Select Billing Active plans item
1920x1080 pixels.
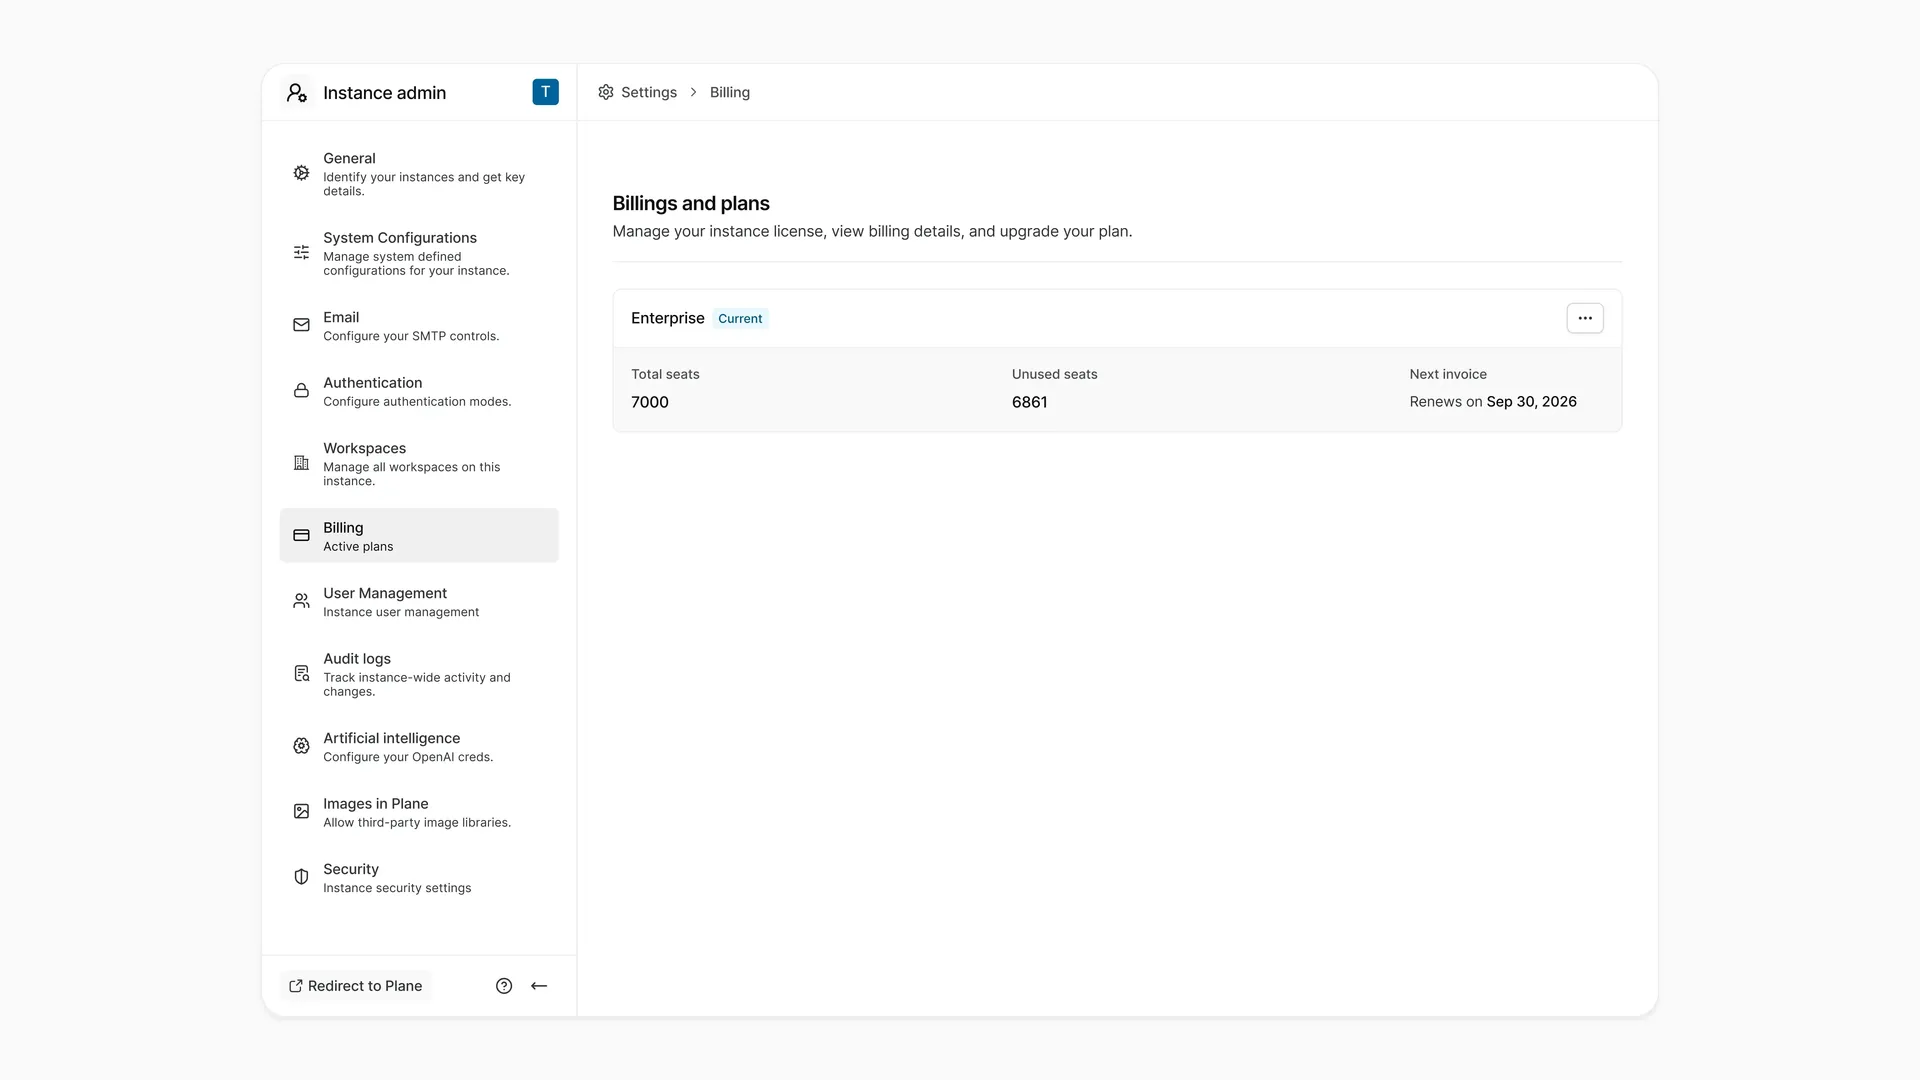[419, 536]
